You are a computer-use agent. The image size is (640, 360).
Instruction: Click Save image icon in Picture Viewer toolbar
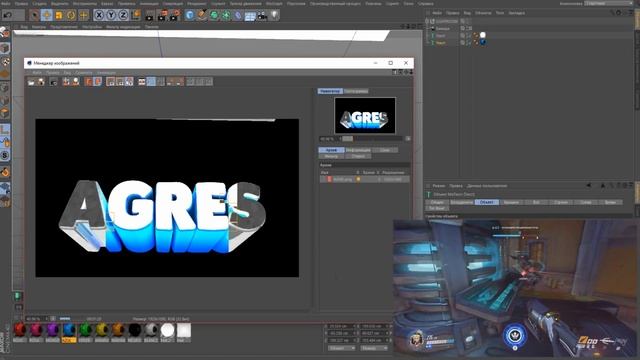41,82
